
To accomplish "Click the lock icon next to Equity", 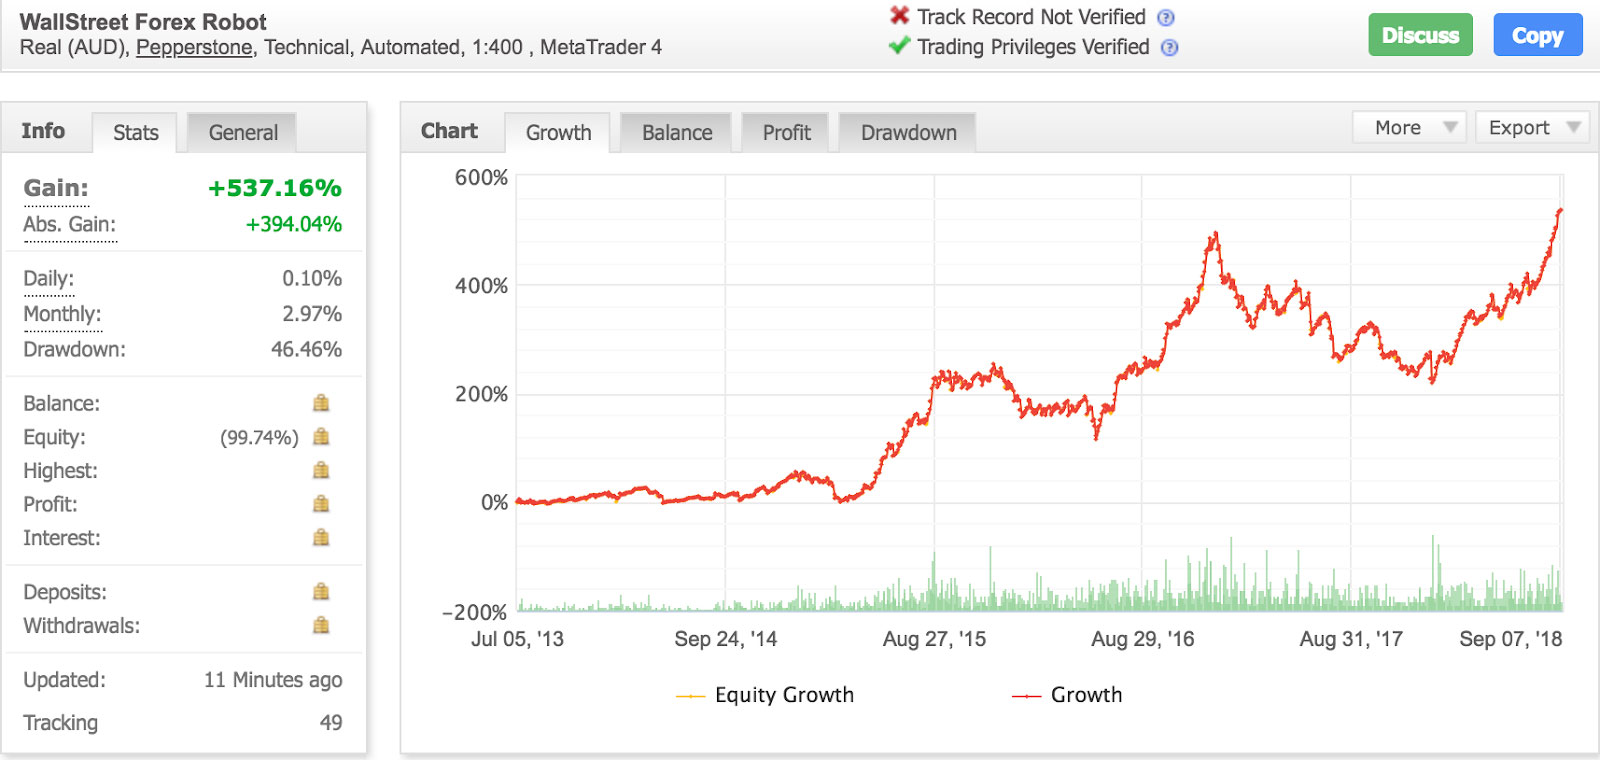I will pyautogui.click(x=321, y=437).
